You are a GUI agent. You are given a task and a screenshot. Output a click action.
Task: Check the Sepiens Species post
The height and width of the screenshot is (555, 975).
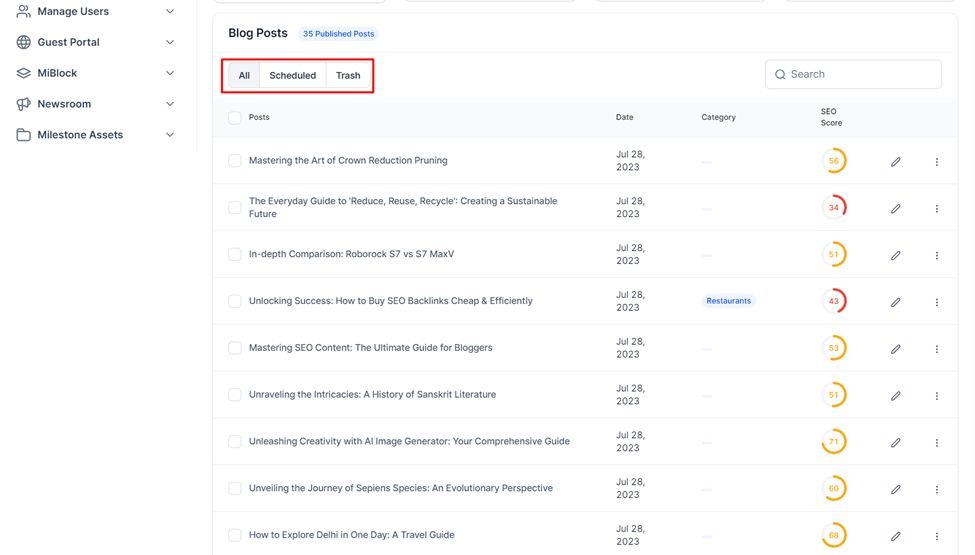point(234,488)
